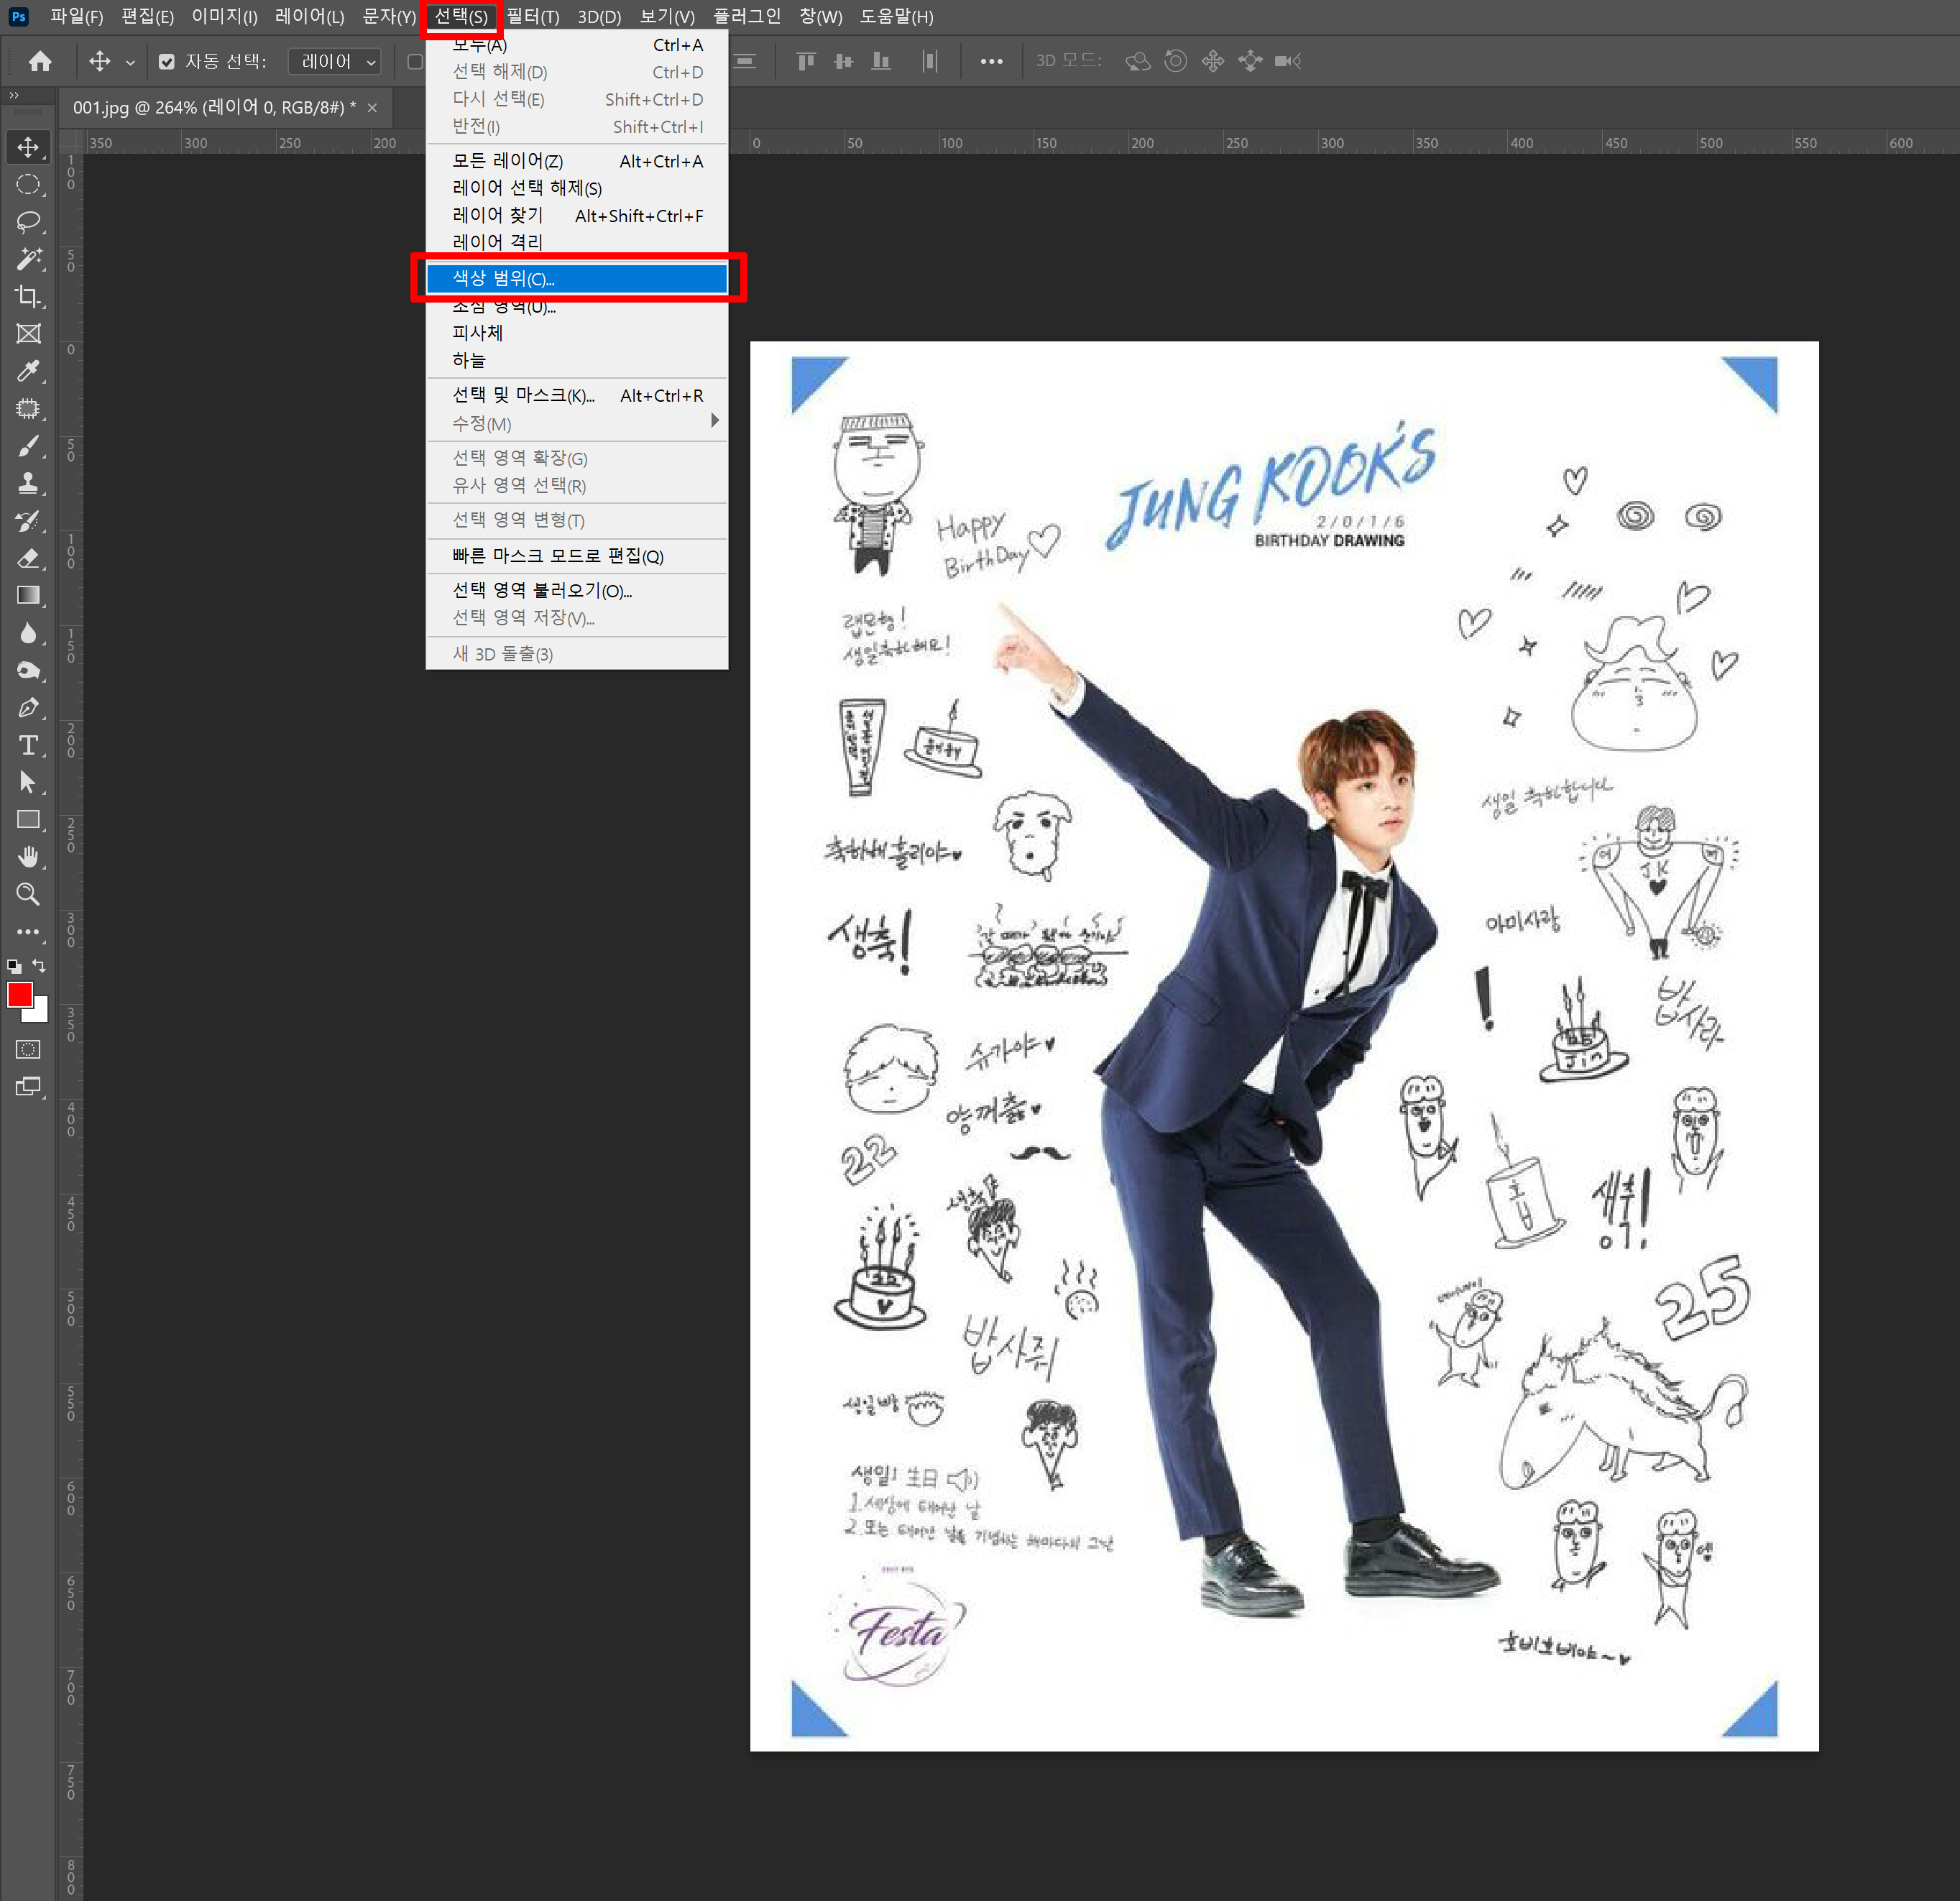Screen dimensions: 1960x1901
Task: Select the Gradient tool
Action: (28, 595)
